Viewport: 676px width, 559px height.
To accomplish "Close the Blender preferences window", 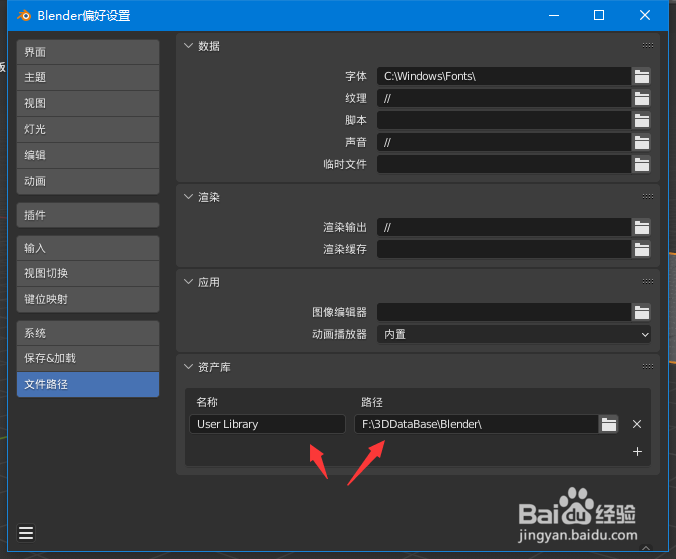I will click(x=645, y=16).
